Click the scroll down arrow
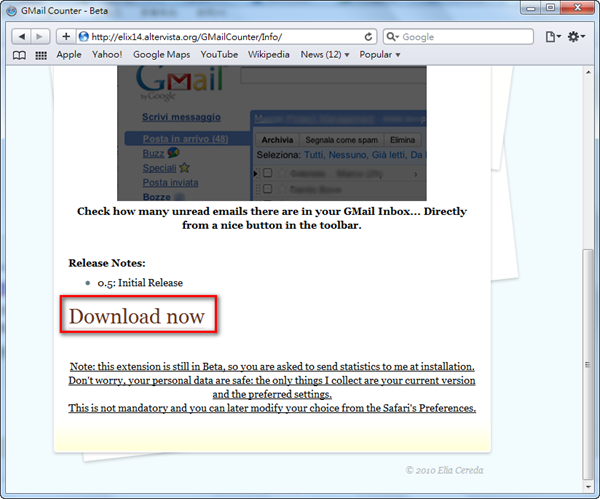The image size is (600, 499). pos(588,487)
